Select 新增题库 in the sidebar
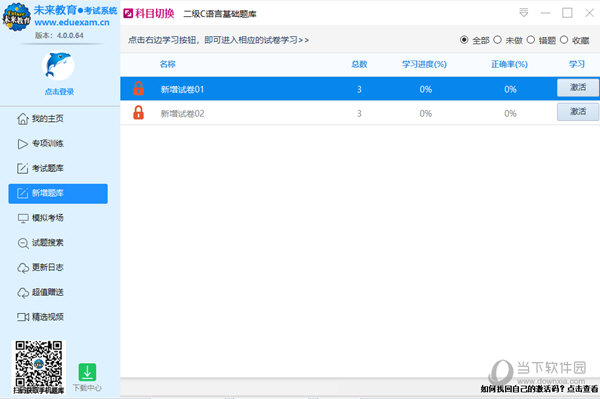 58,193
